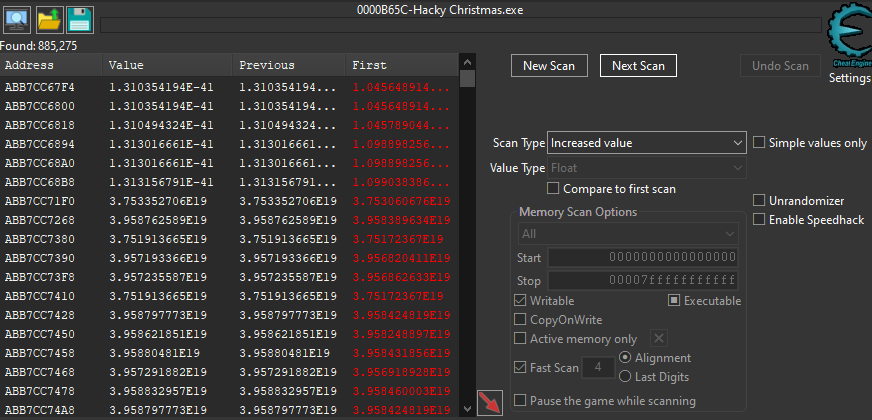Select address row ABB7CC7268
The image size is (872, 420).
point(229,220)
